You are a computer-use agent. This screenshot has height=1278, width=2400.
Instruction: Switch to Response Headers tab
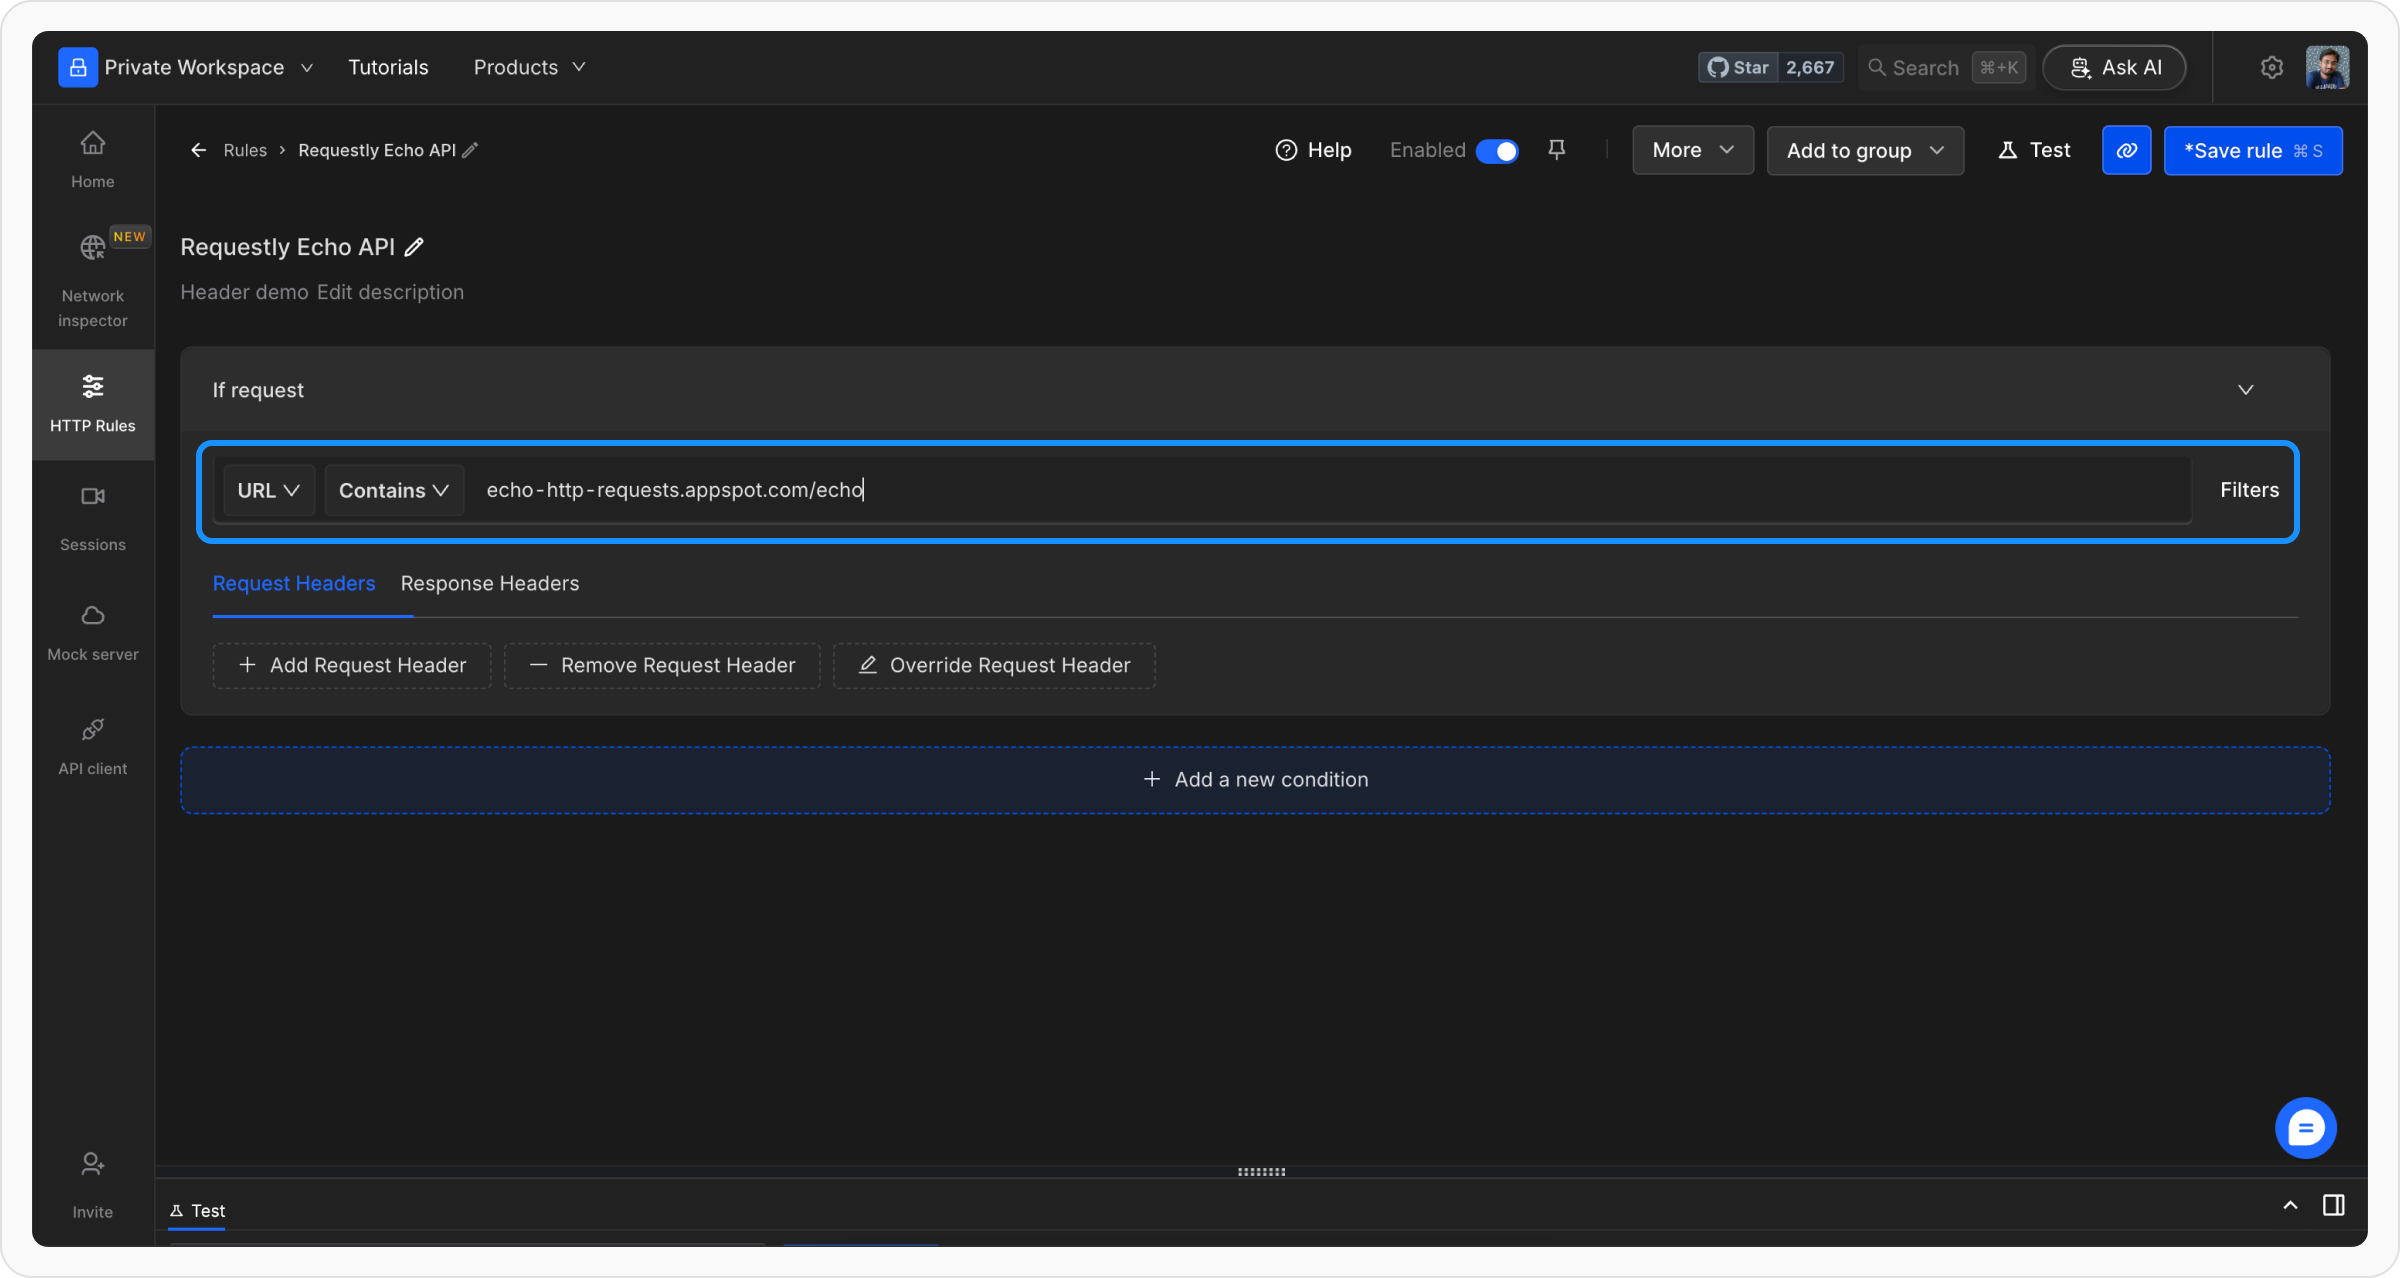pos(489,583)
